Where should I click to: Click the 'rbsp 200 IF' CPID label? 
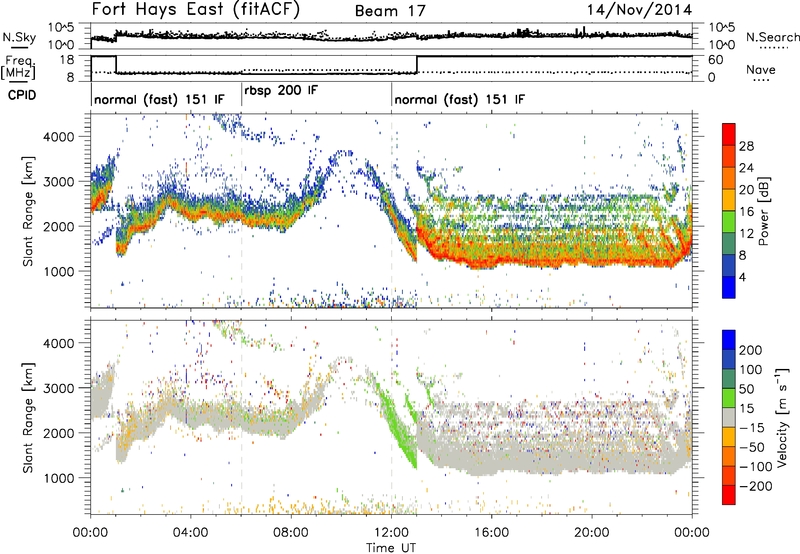tap(281, 91)
